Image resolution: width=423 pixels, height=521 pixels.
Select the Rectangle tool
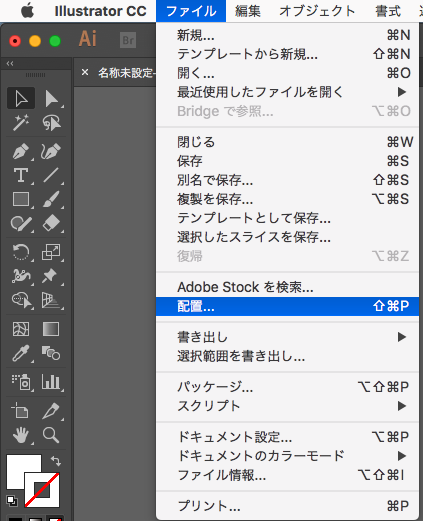click(21, 199)
